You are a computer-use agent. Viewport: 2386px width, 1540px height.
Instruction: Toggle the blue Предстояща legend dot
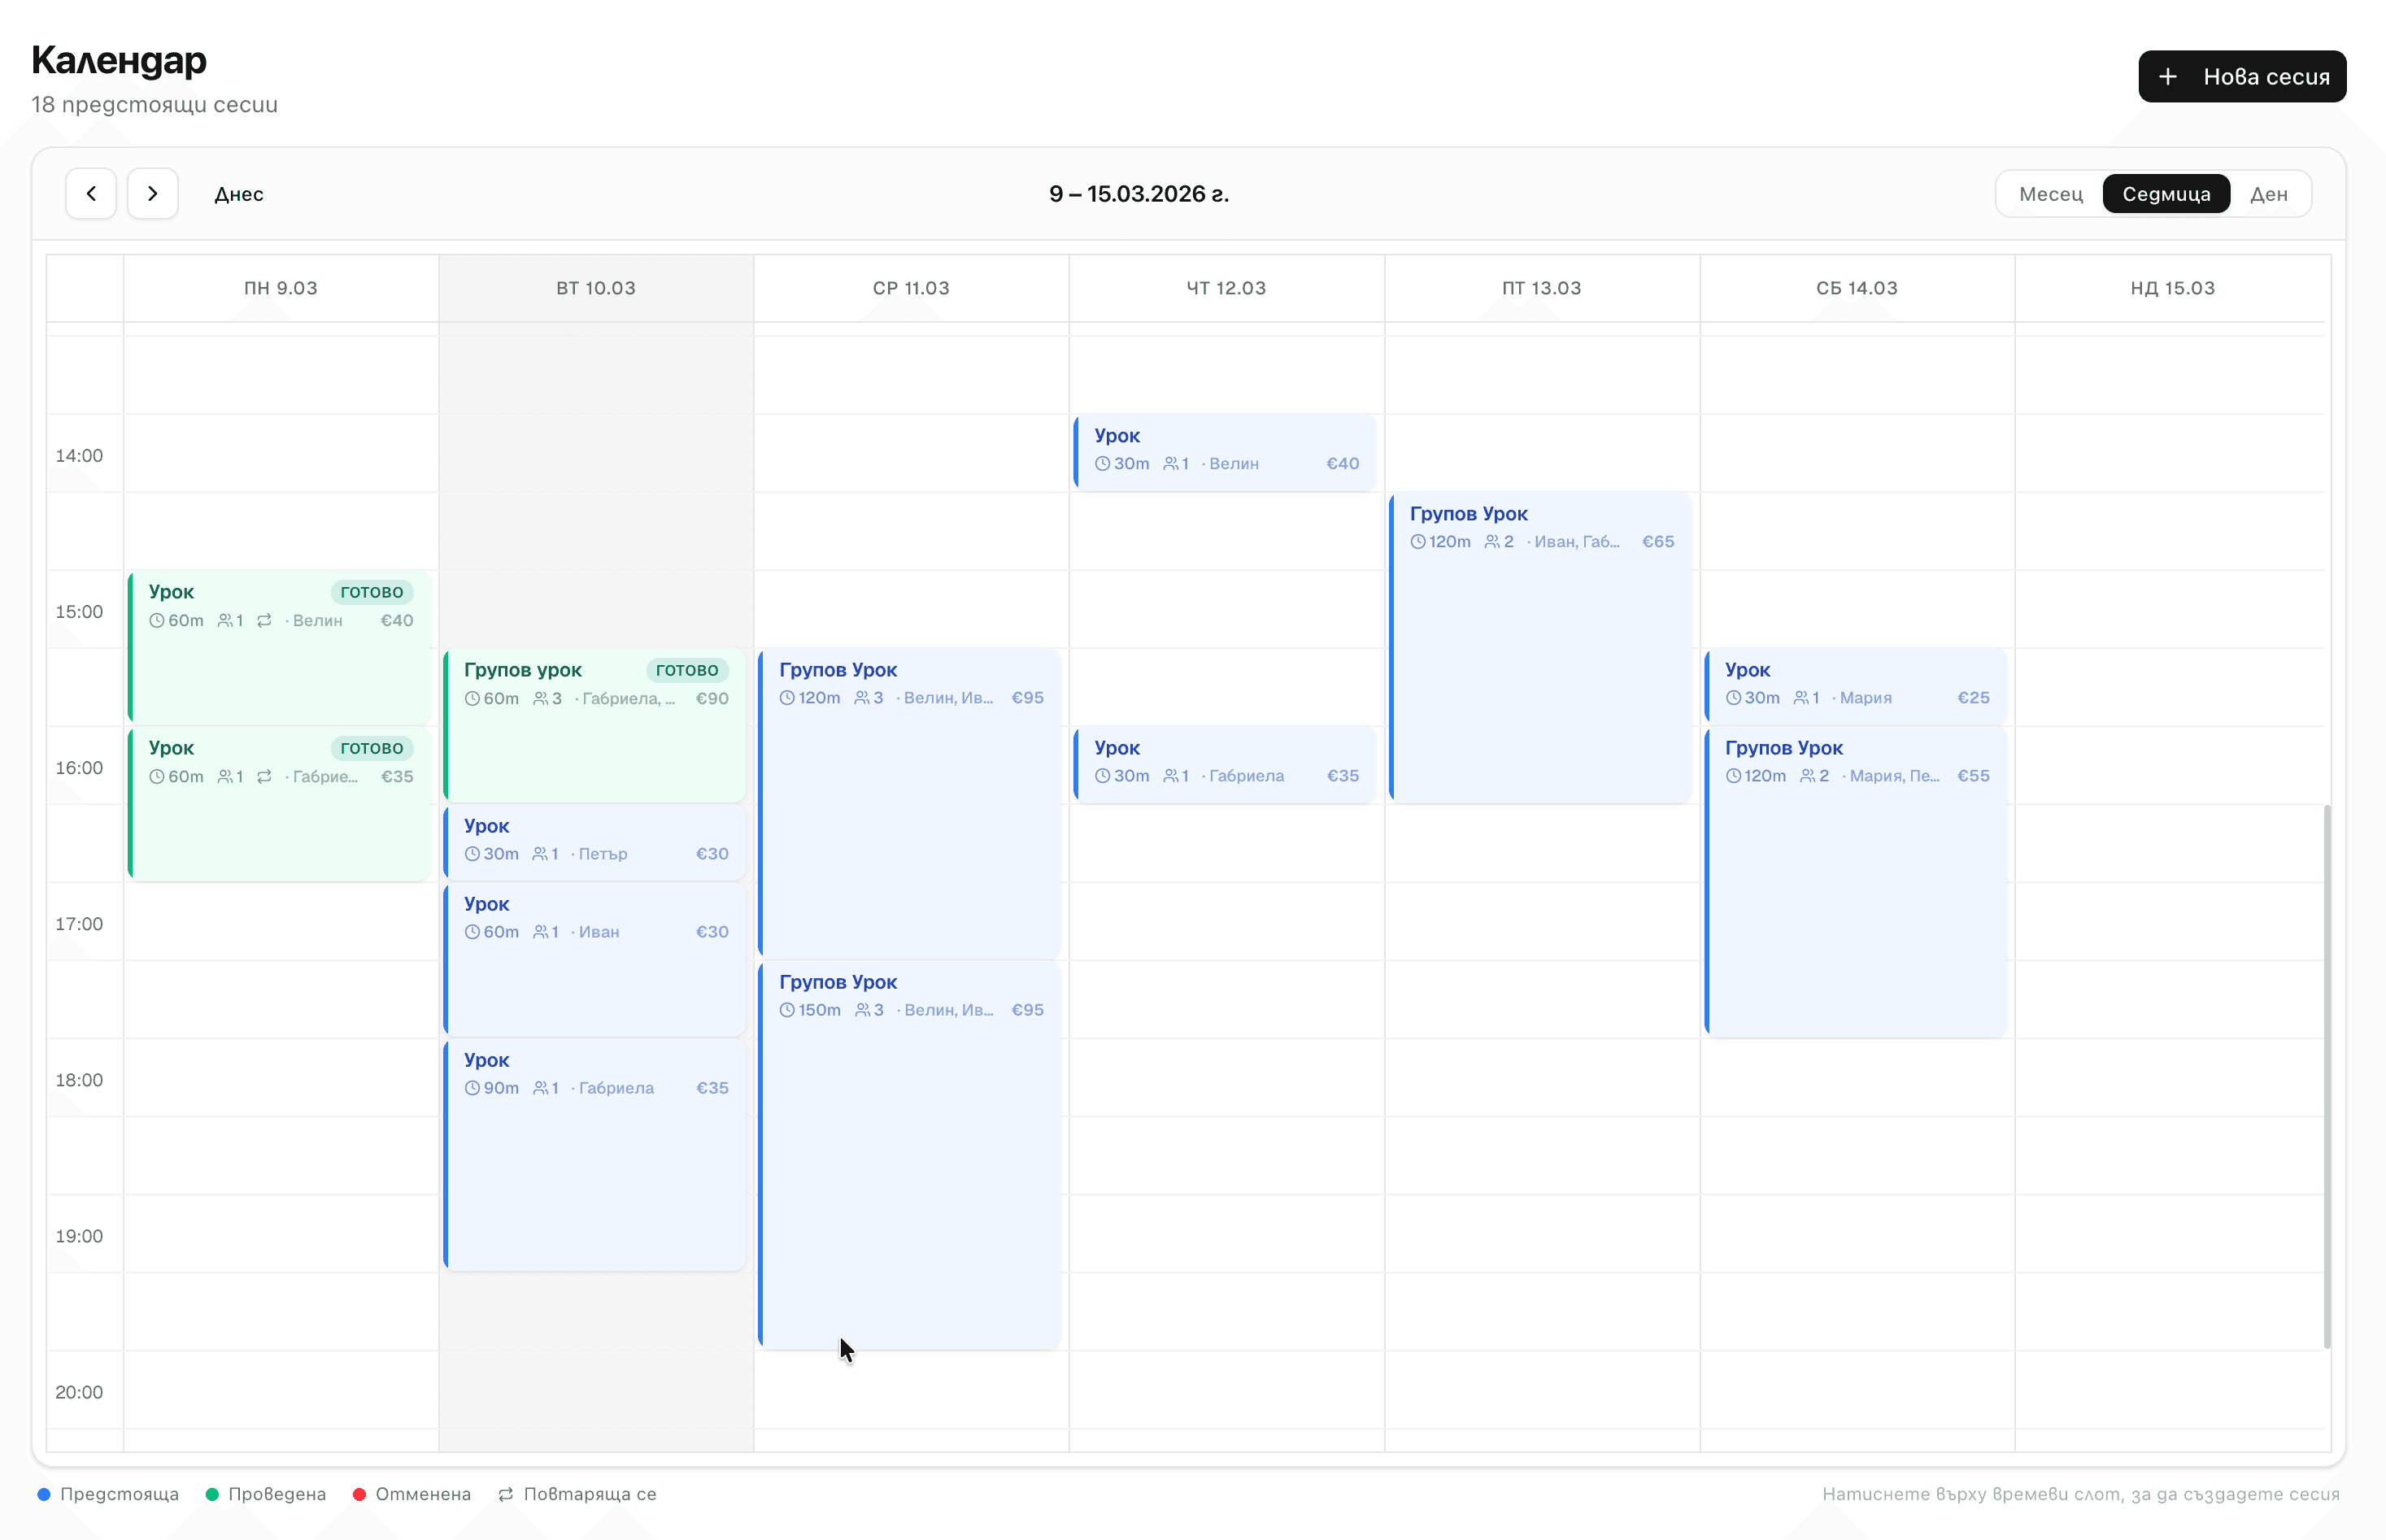[43, 1494]
